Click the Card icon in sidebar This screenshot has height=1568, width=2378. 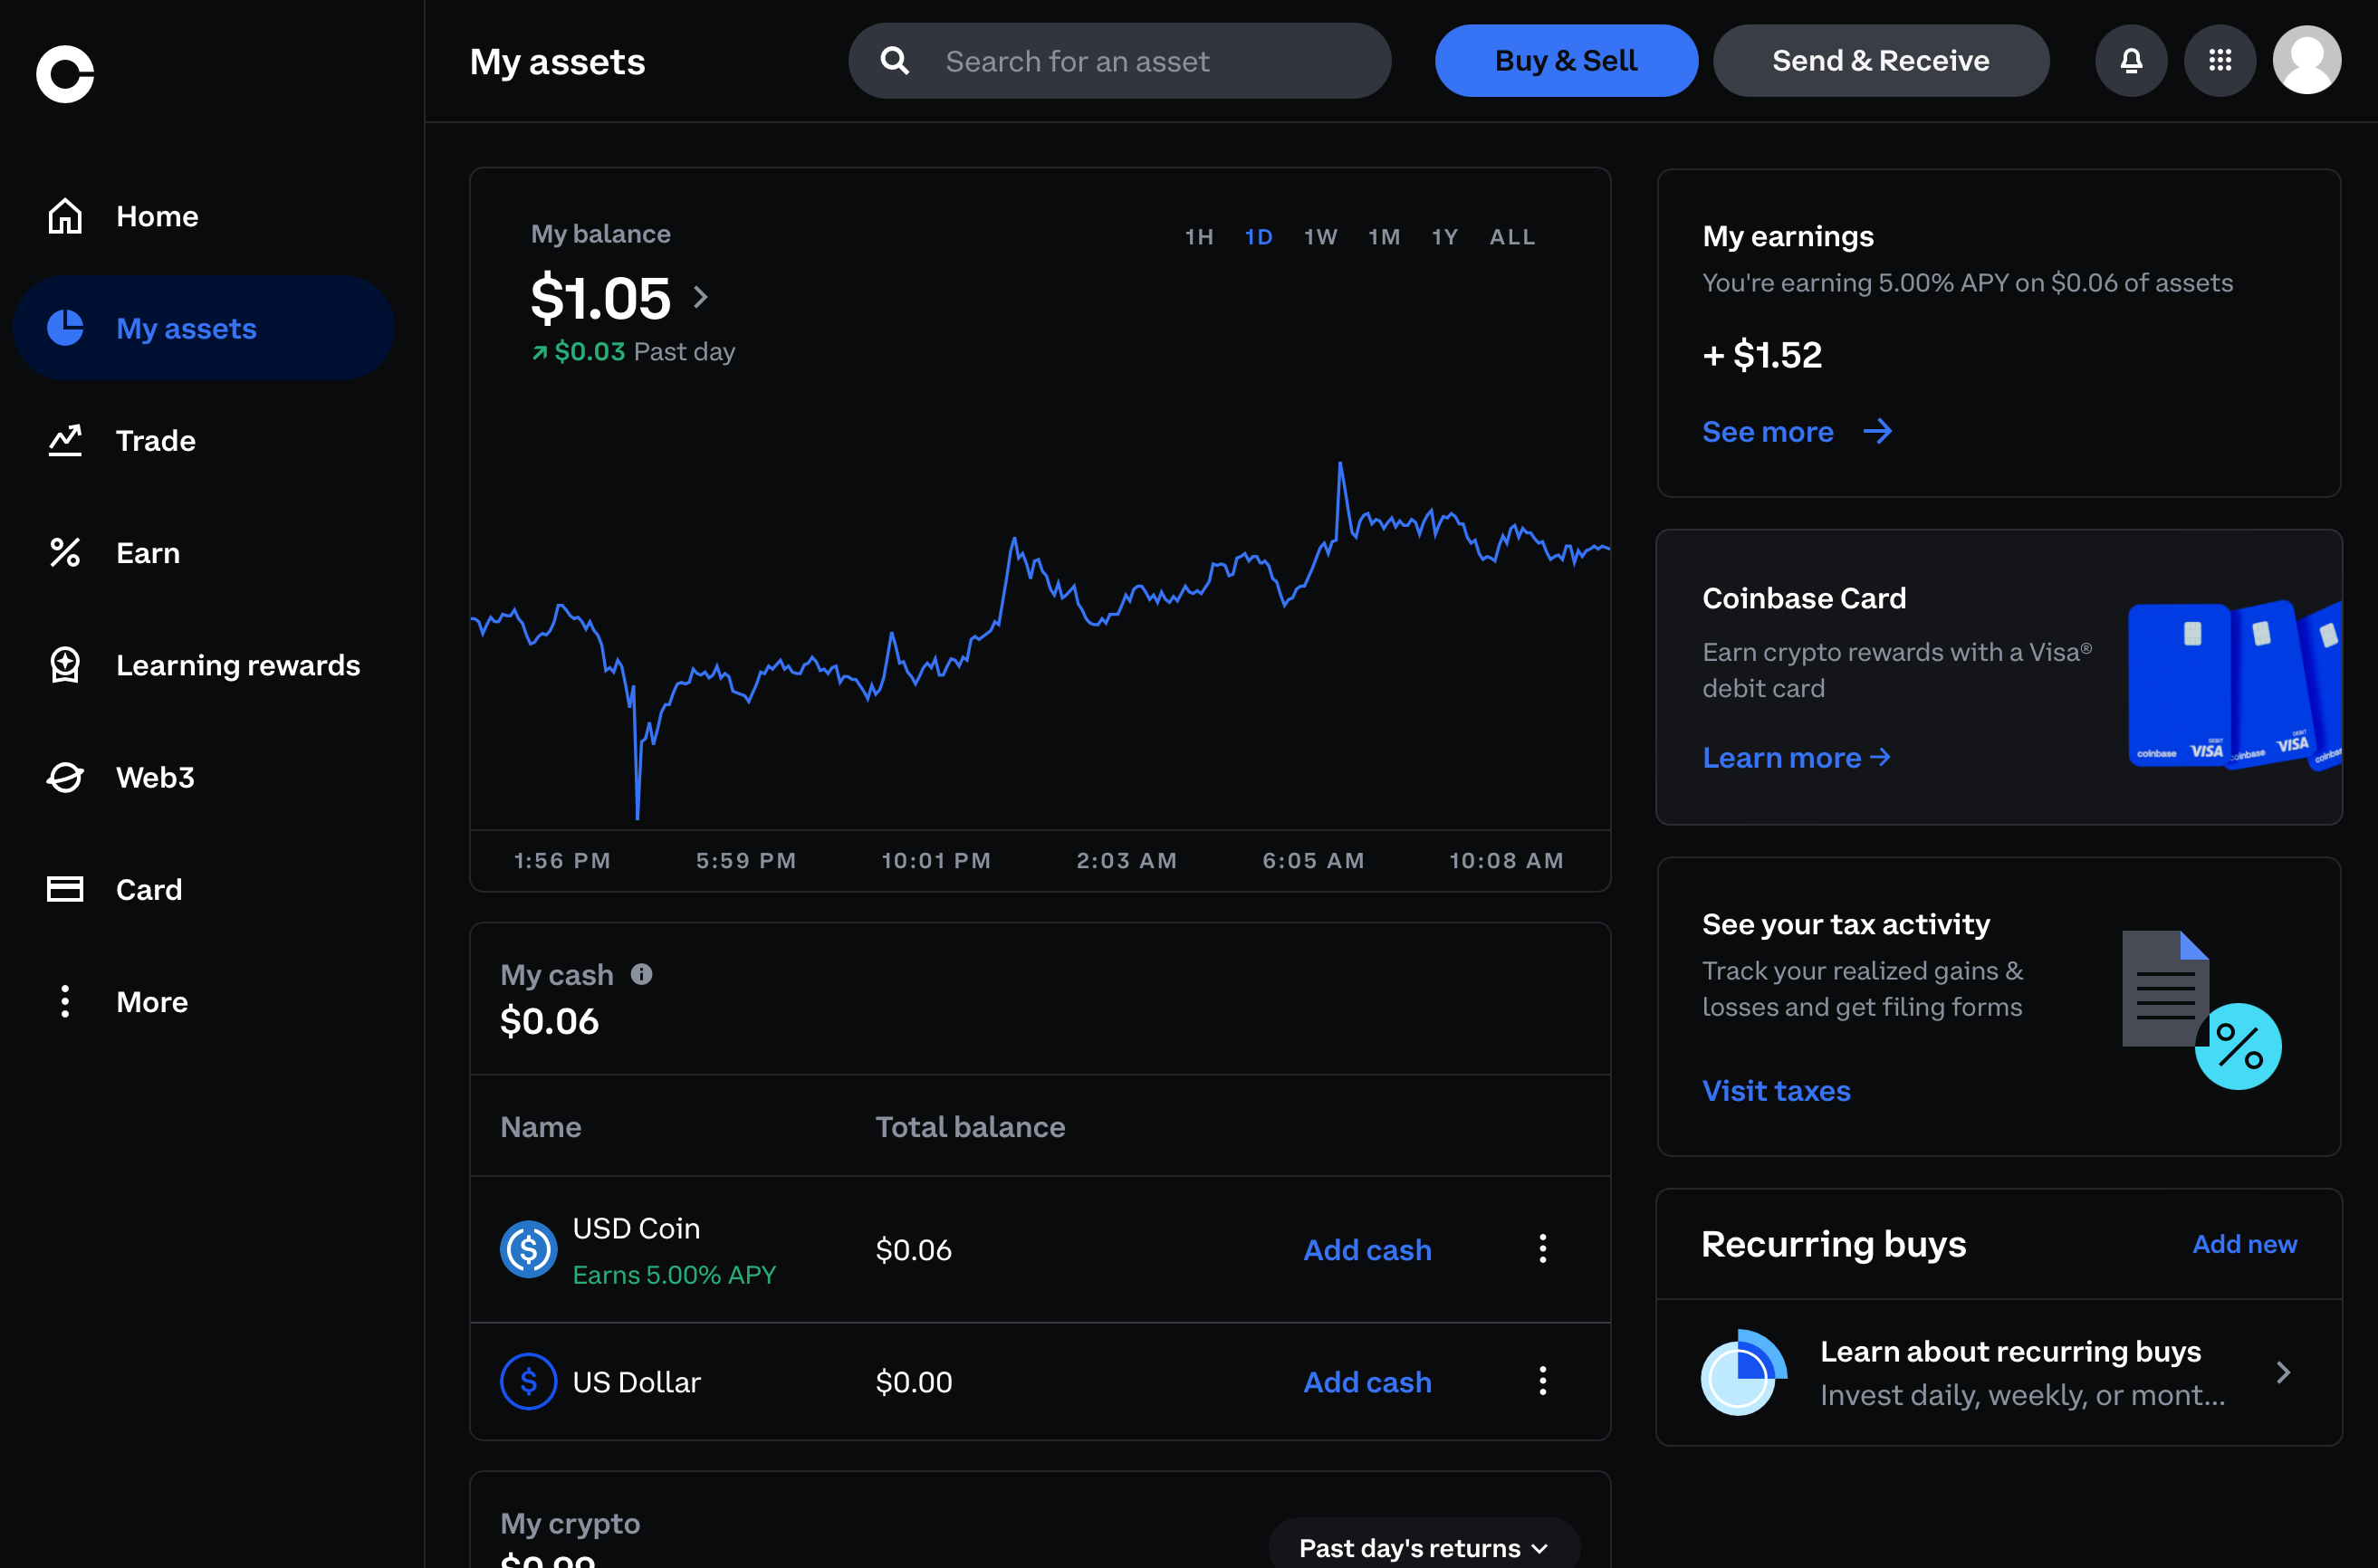[x=65, y=889]
